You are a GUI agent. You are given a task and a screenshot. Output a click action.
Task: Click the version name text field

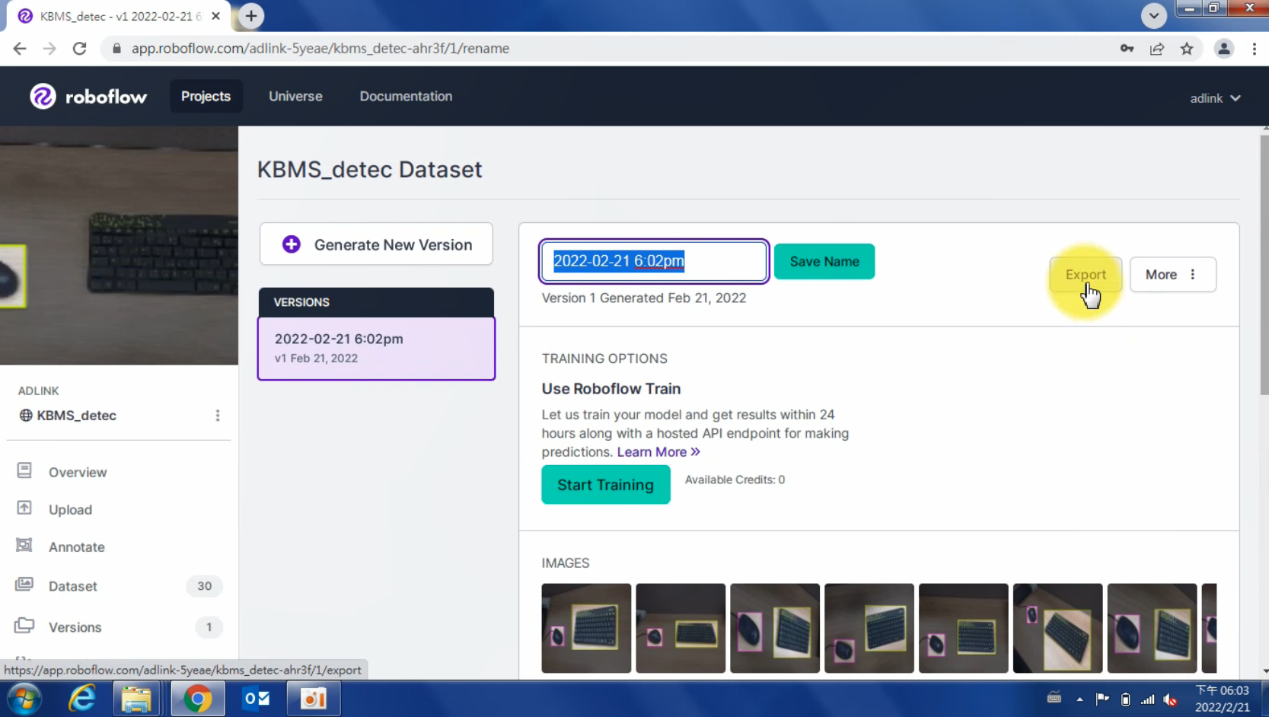[x=654, y=262]
